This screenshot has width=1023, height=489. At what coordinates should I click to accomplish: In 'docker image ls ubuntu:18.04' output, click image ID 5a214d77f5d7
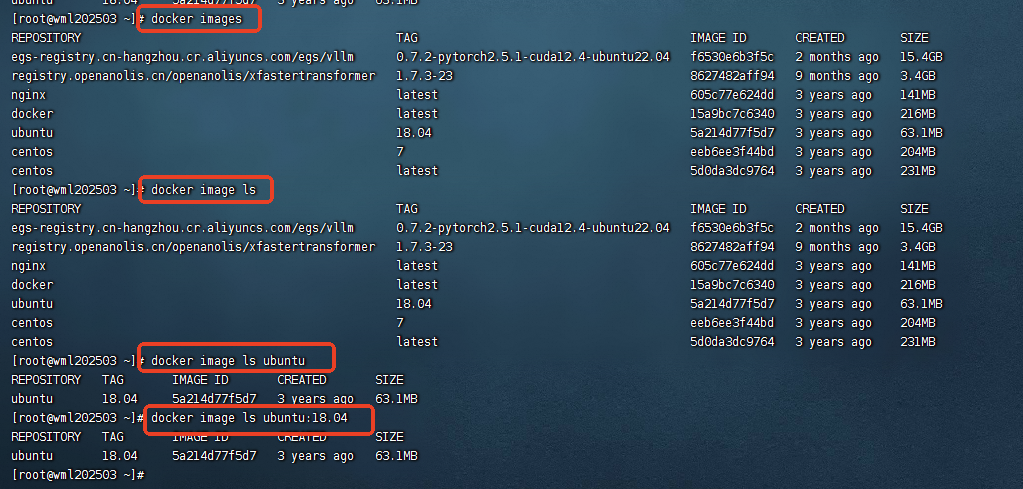coord(214,456)
